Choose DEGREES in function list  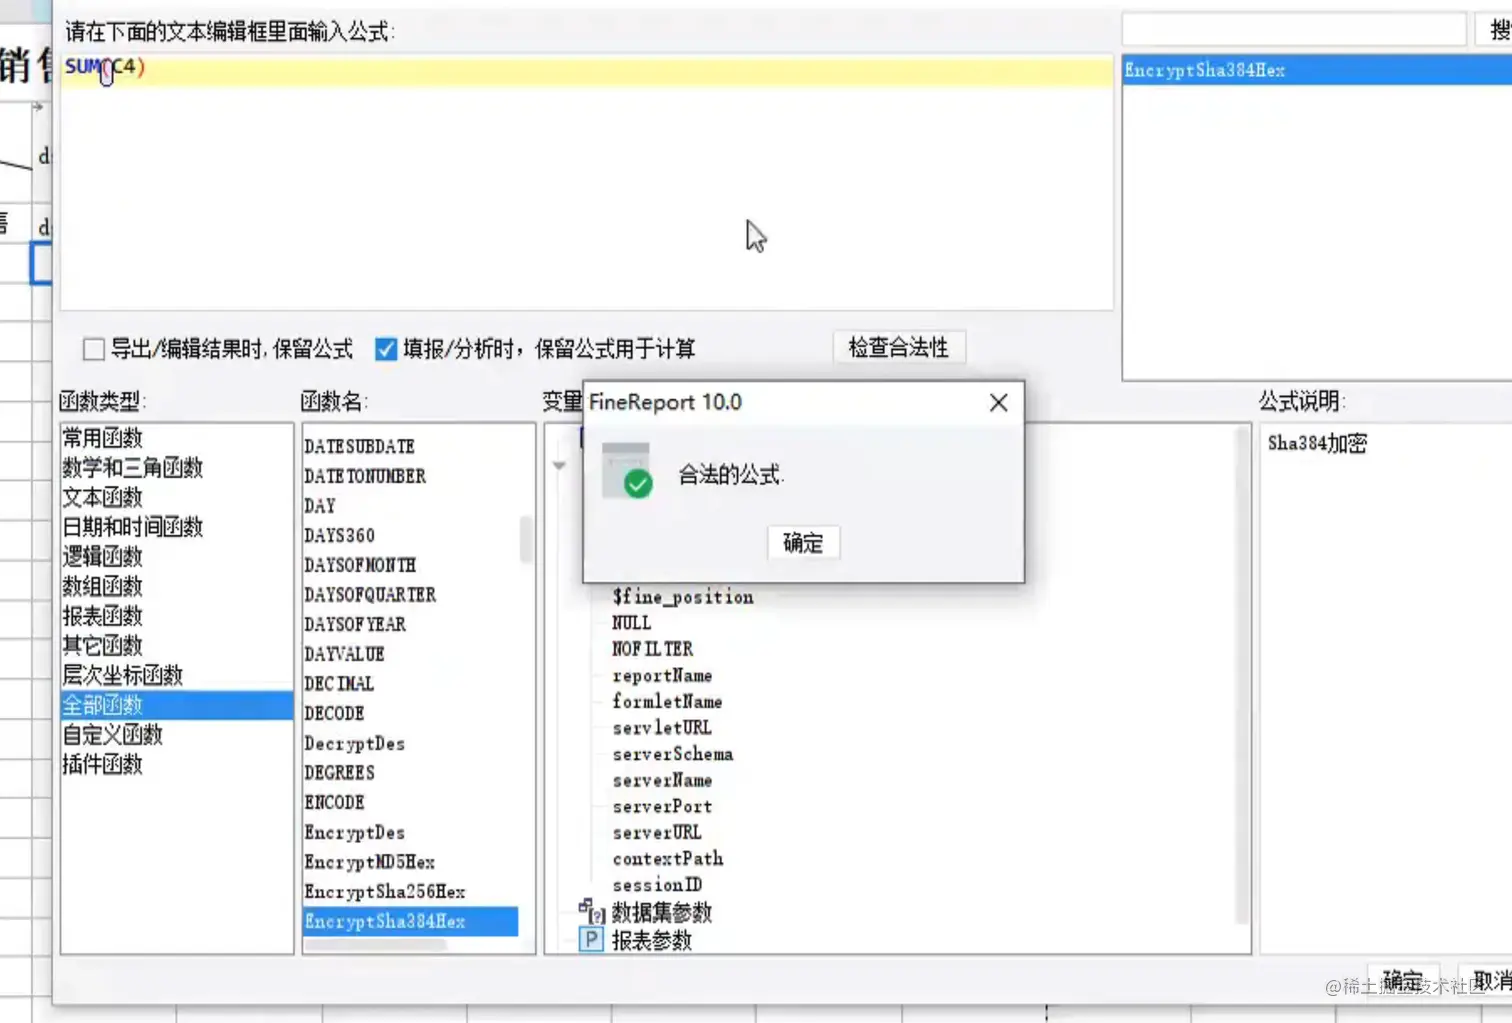410,773
